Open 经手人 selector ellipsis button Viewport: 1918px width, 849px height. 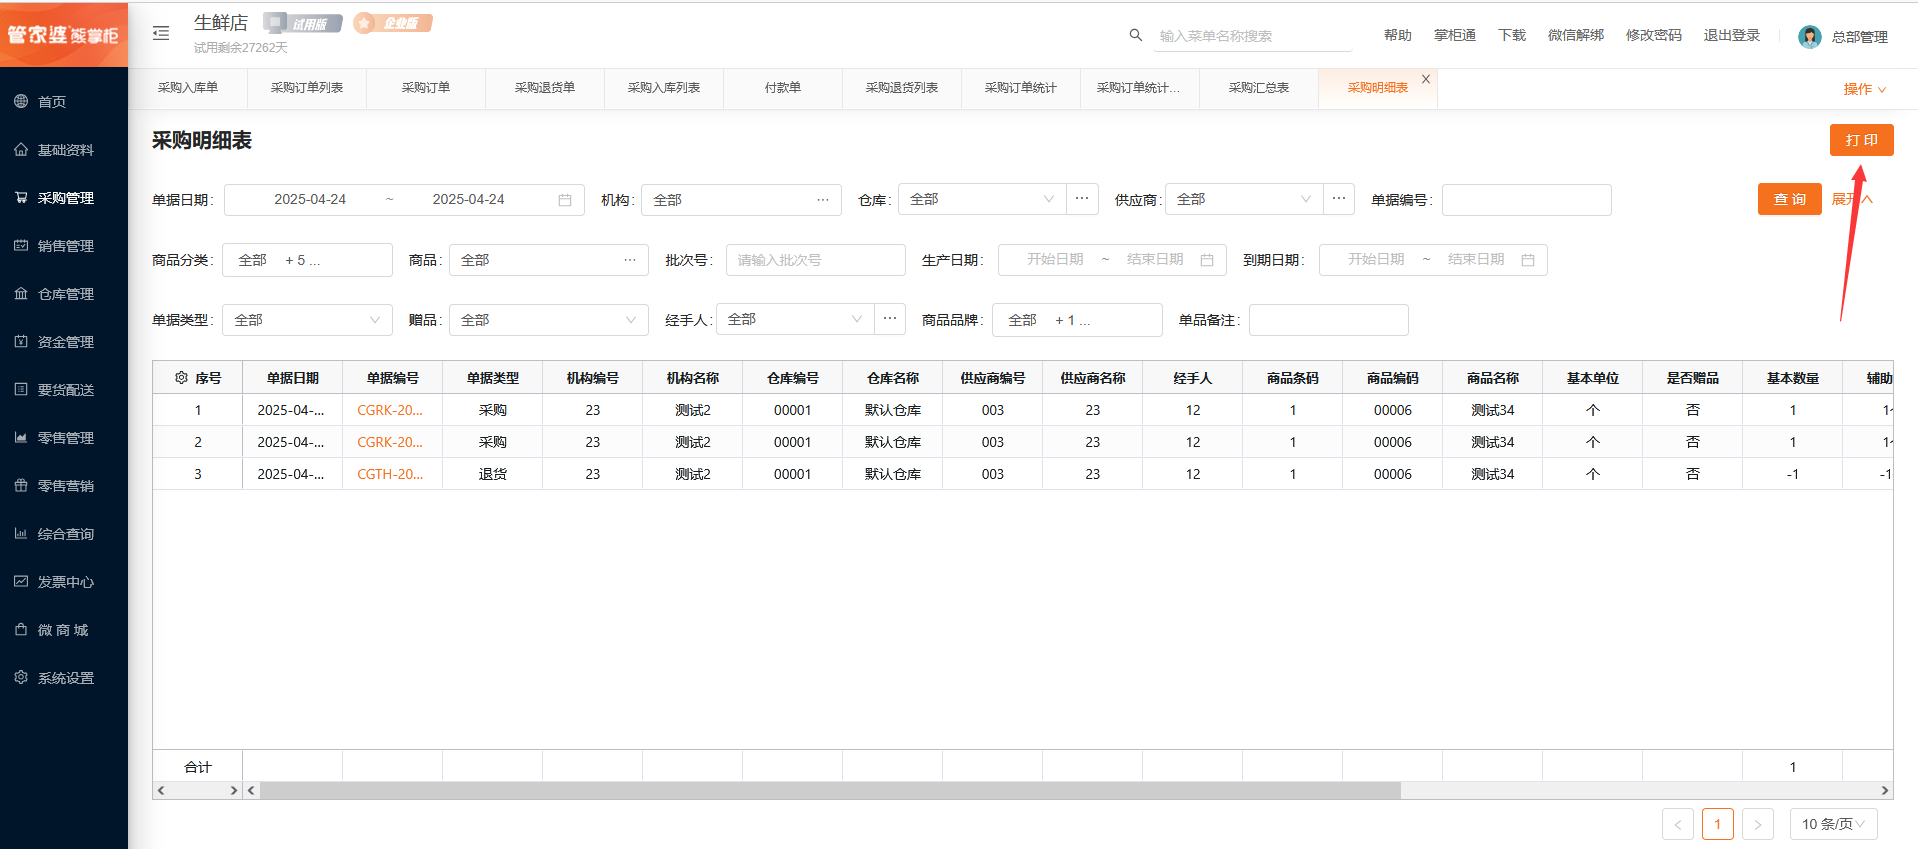[890, 319]
